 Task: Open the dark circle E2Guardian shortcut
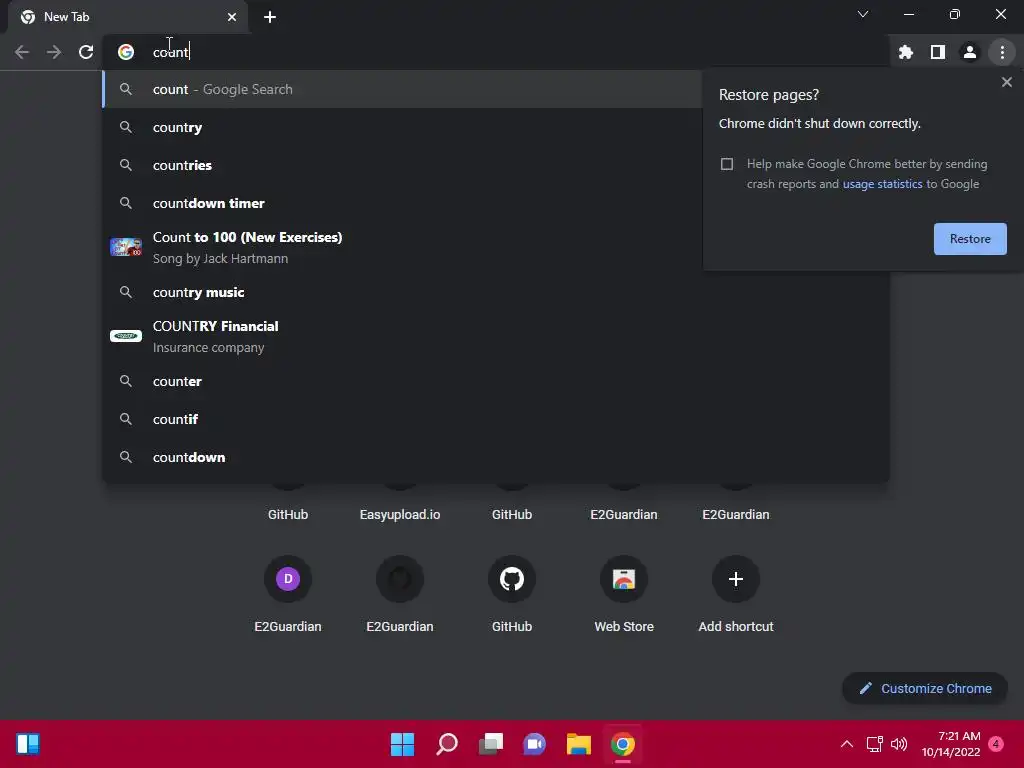[x=400, y=579]
